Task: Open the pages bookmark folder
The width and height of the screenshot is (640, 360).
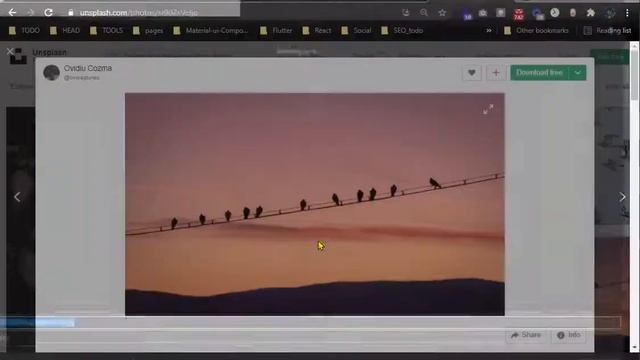Action: [148, 31]
